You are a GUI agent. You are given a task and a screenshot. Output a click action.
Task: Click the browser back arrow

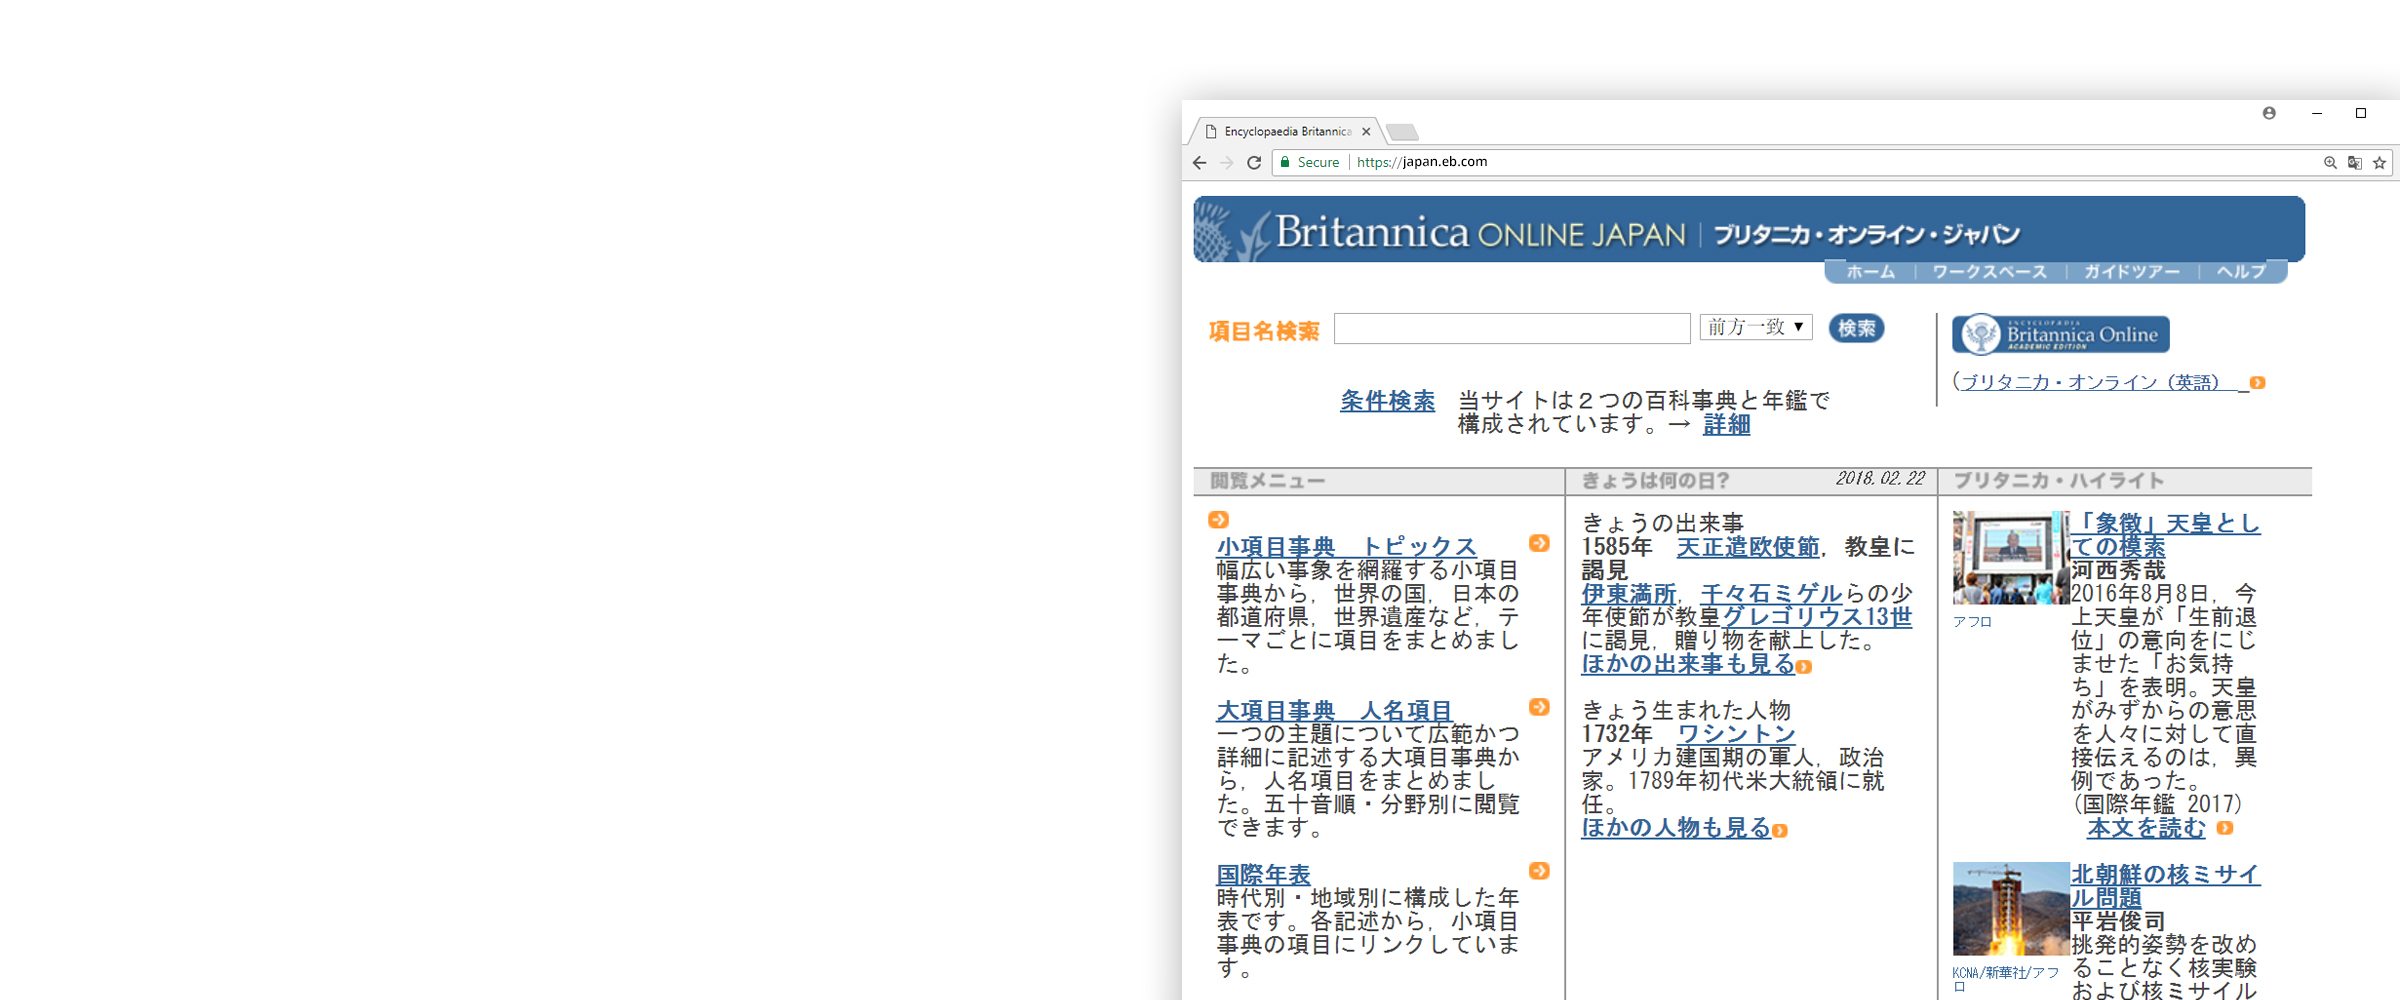[x=1200, y=163]
